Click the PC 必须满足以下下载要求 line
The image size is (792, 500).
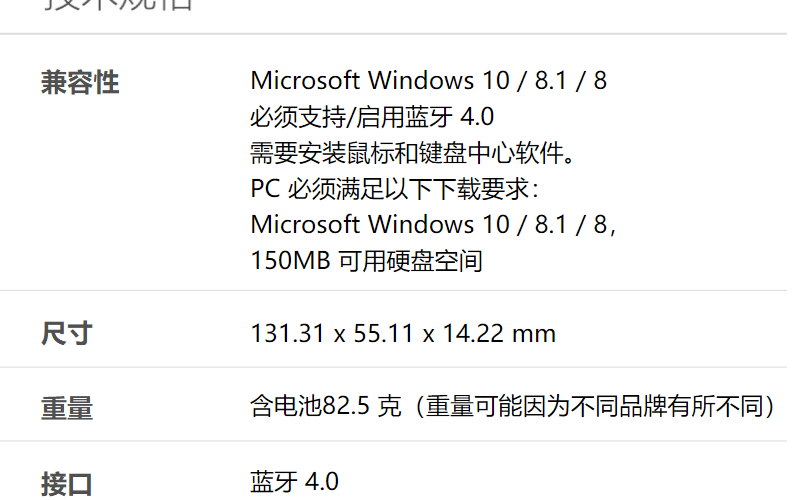pos(396,189)
